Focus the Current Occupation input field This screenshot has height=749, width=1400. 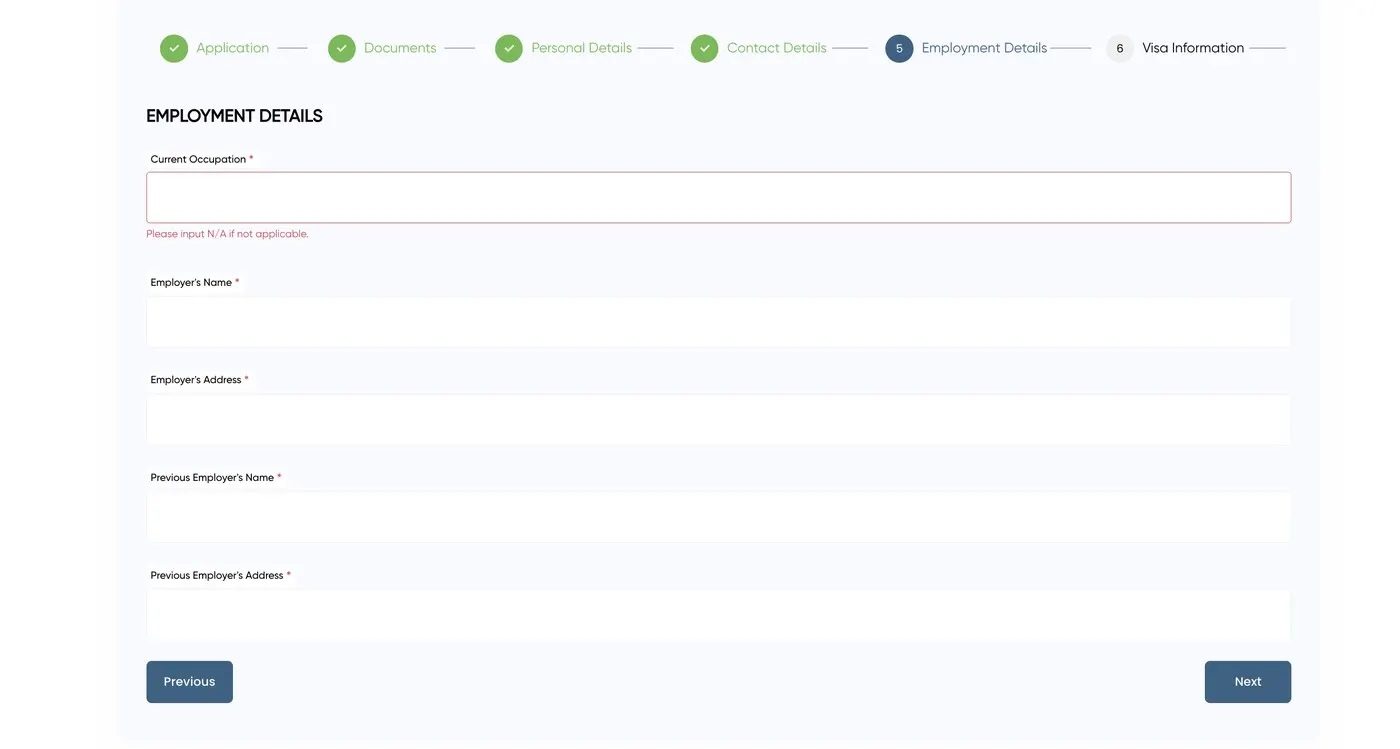pyautogui.click(x=718, y=197)
